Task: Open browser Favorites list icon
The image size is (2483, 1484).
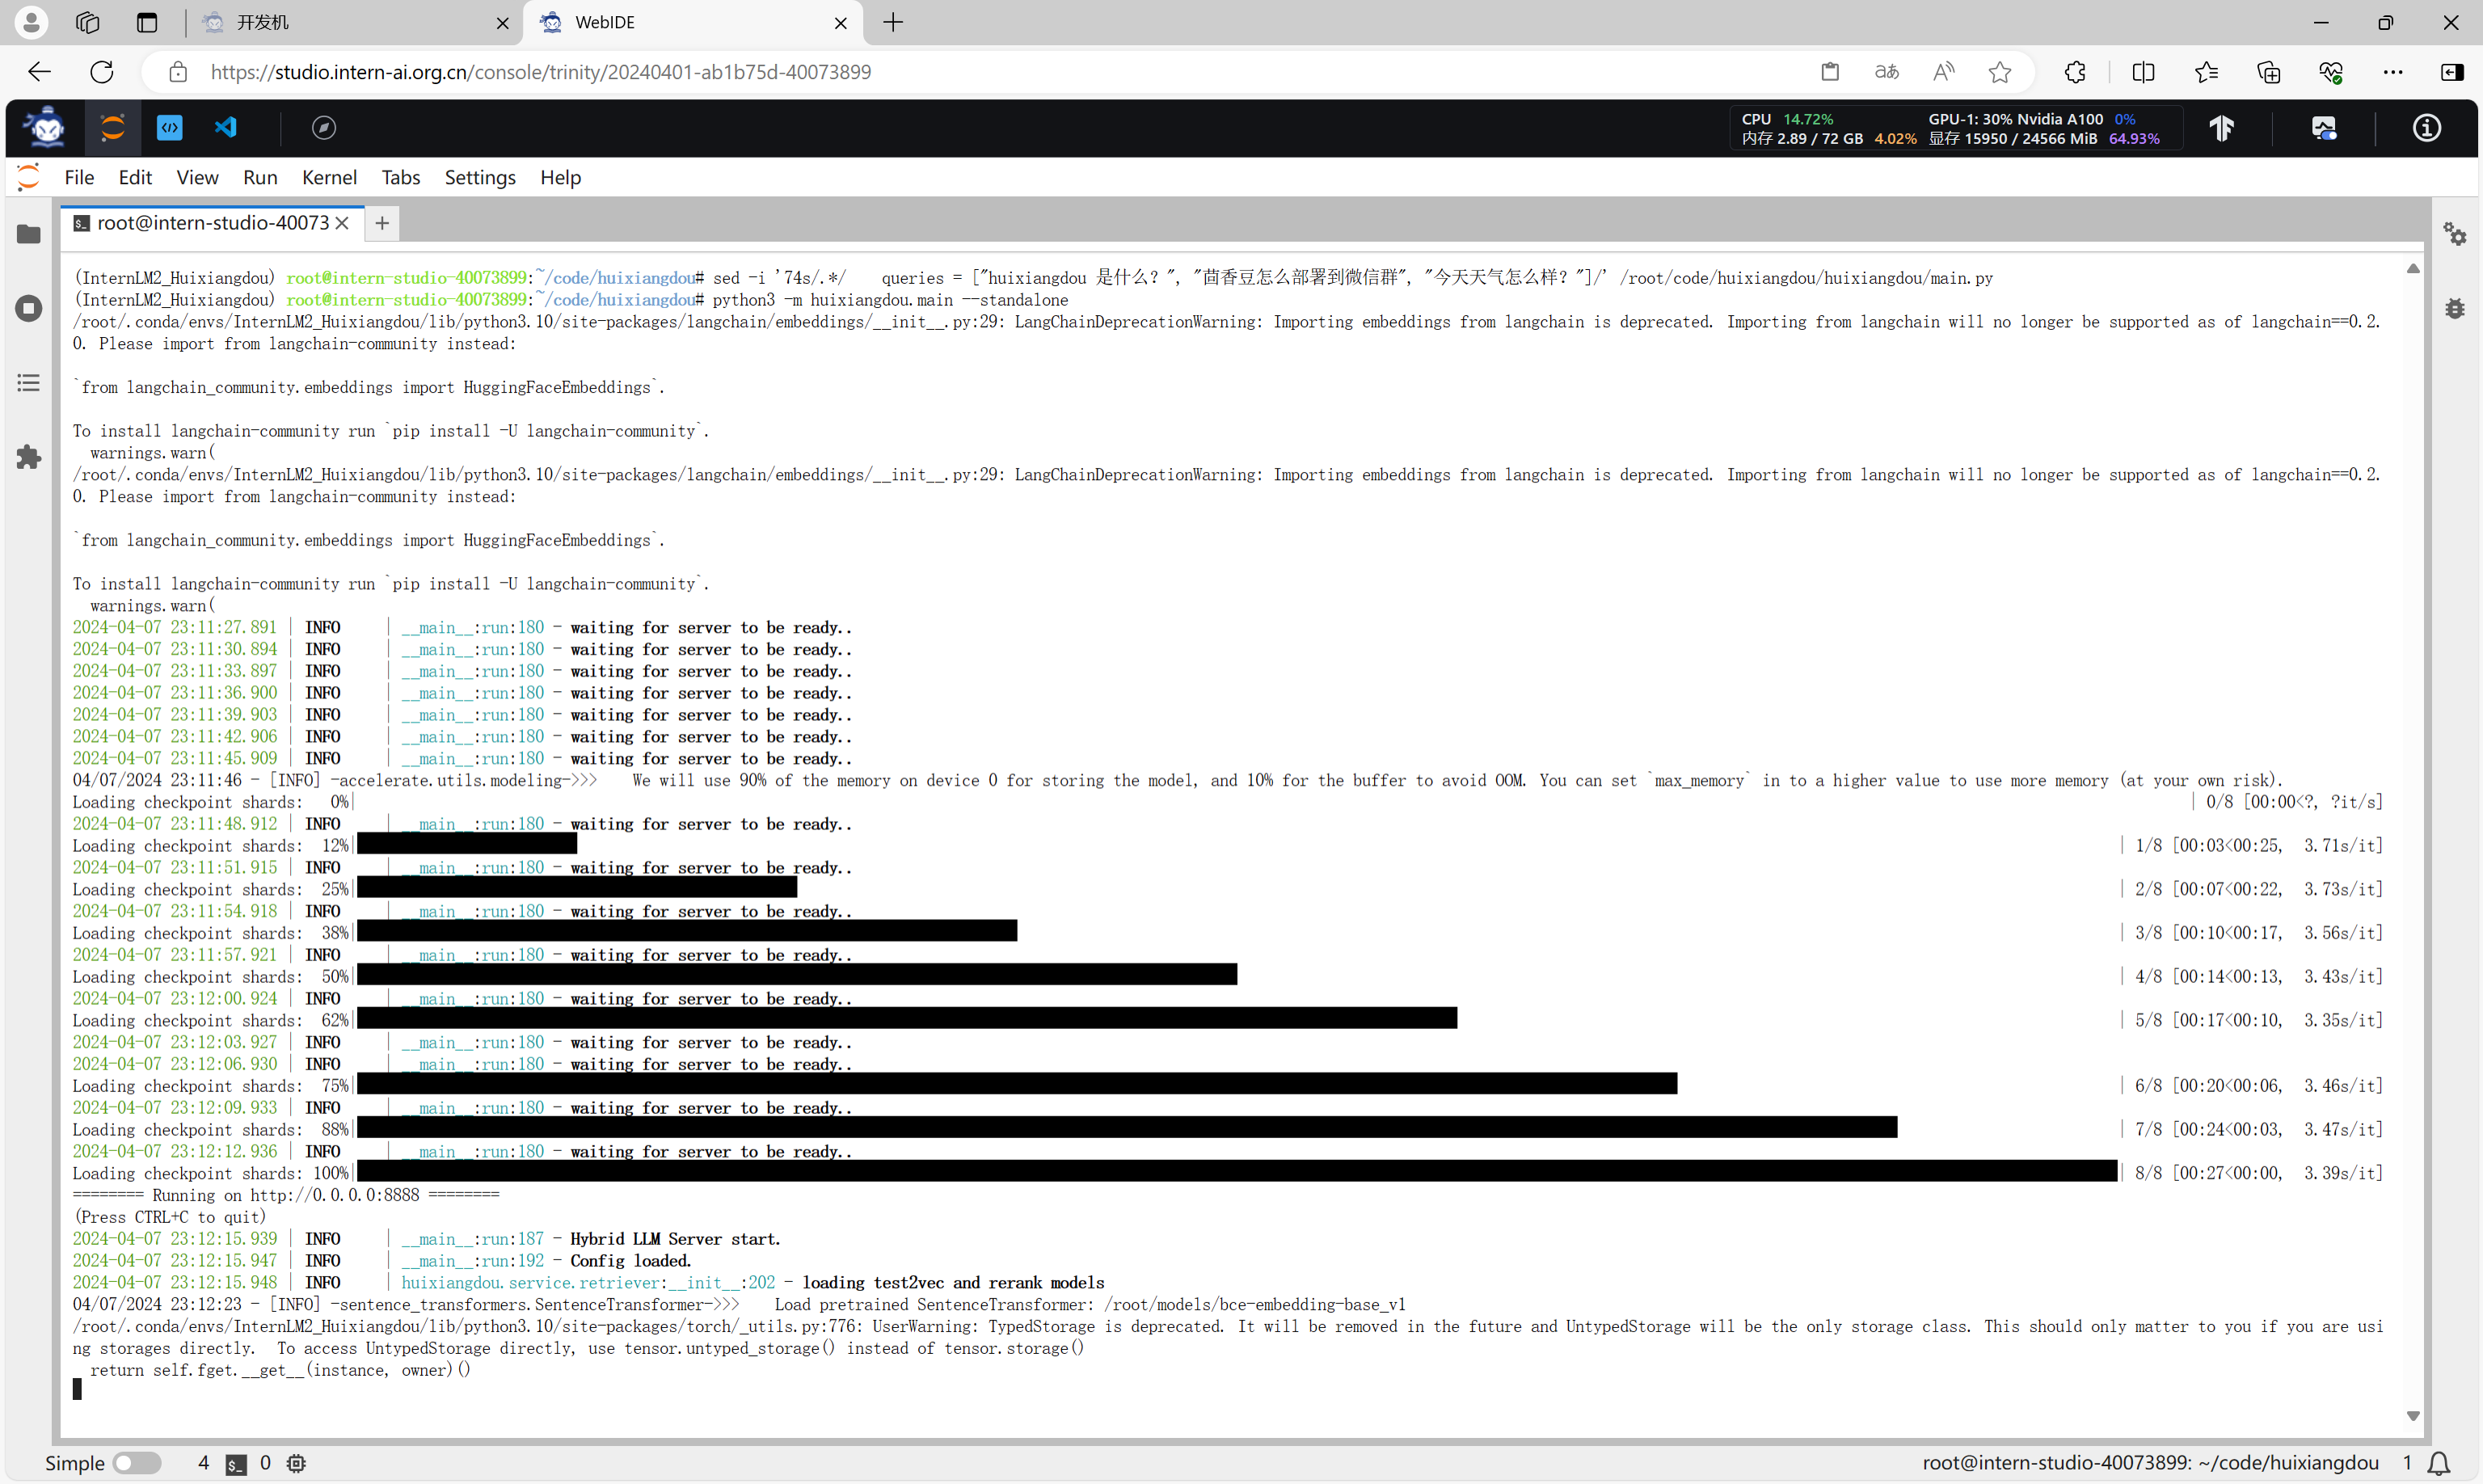Action: click(x=2206, y=72)
